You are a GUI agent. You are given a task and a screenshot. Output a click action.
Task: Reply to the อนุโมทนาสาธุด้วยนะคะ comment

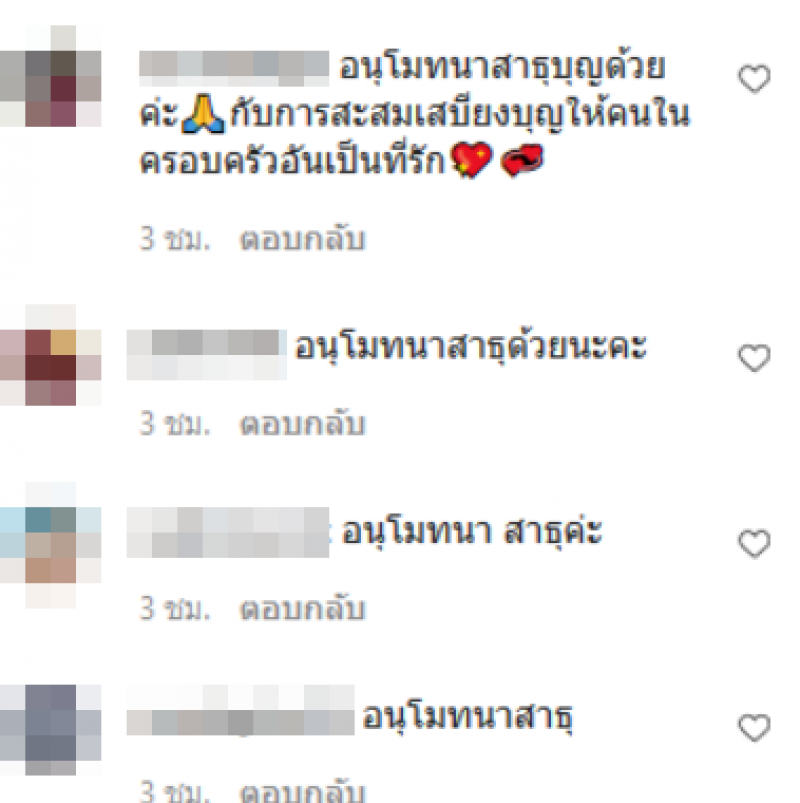click(303, 425)
